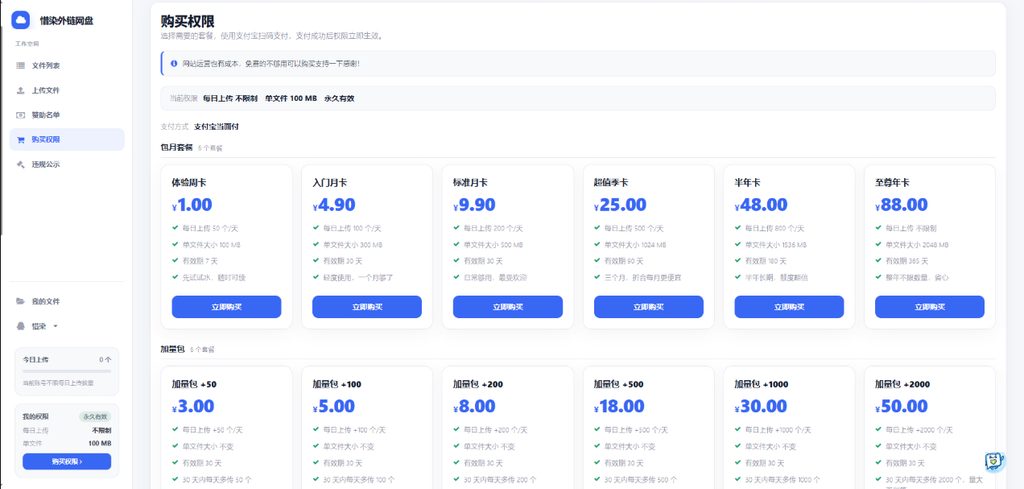The image size is (1024, 489).
Task: Click the ¥4.90 price on 入门月卡
Action: [334, 205]
